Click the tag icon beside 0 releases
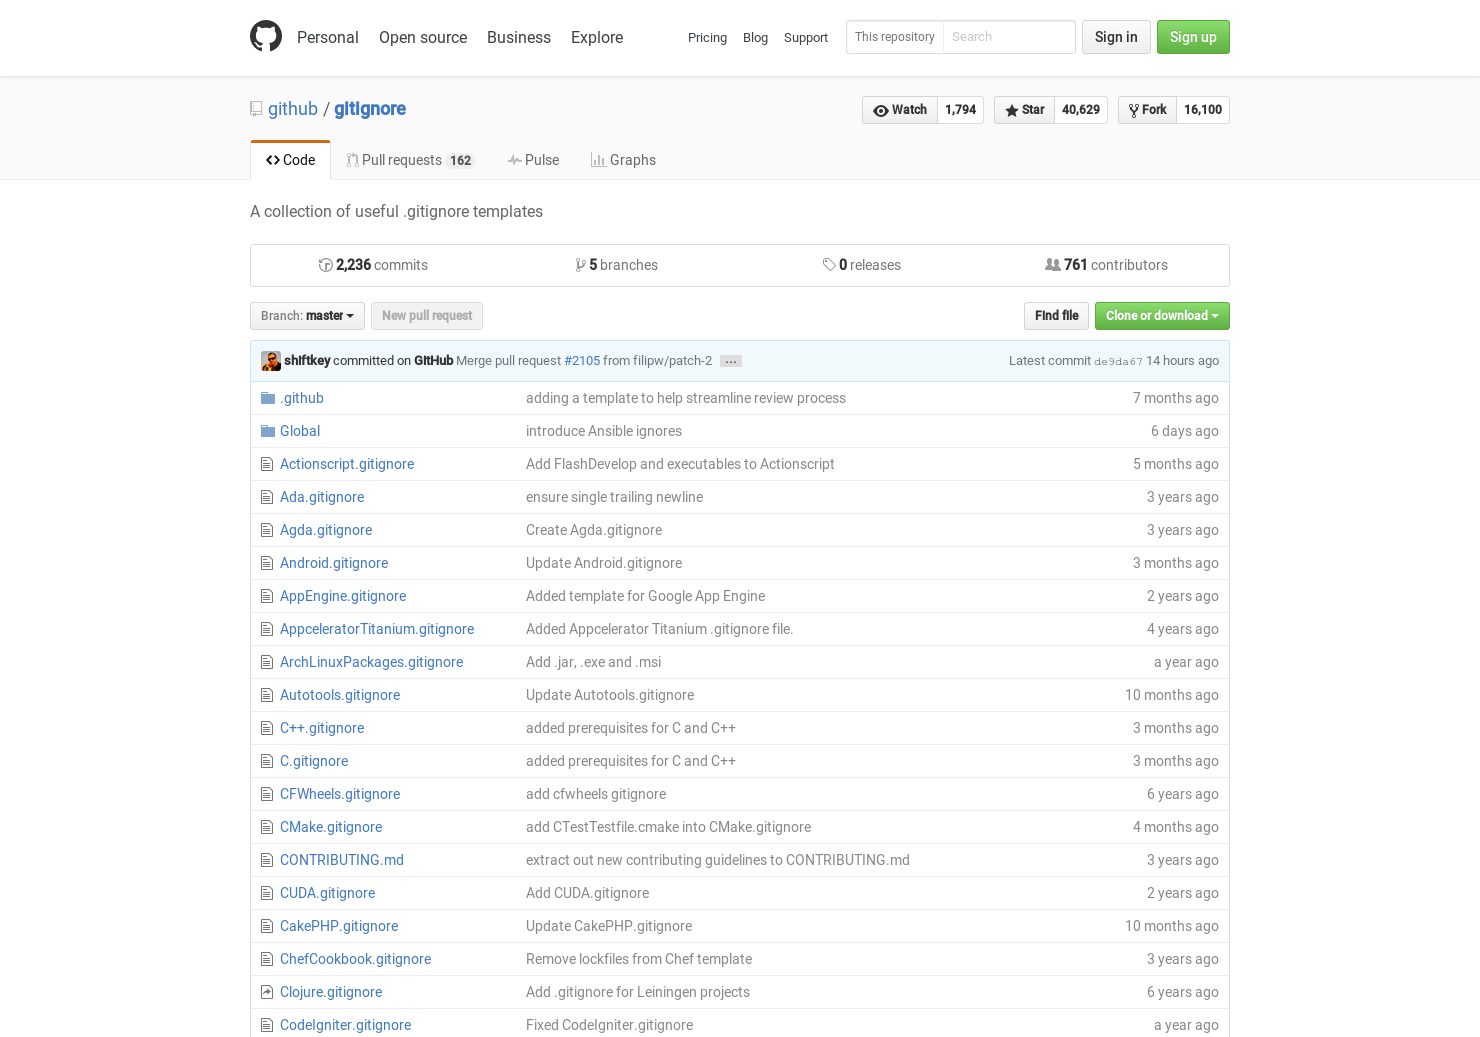Image resolution: width=1480 pixels, height=1037 pixels. 829,265
